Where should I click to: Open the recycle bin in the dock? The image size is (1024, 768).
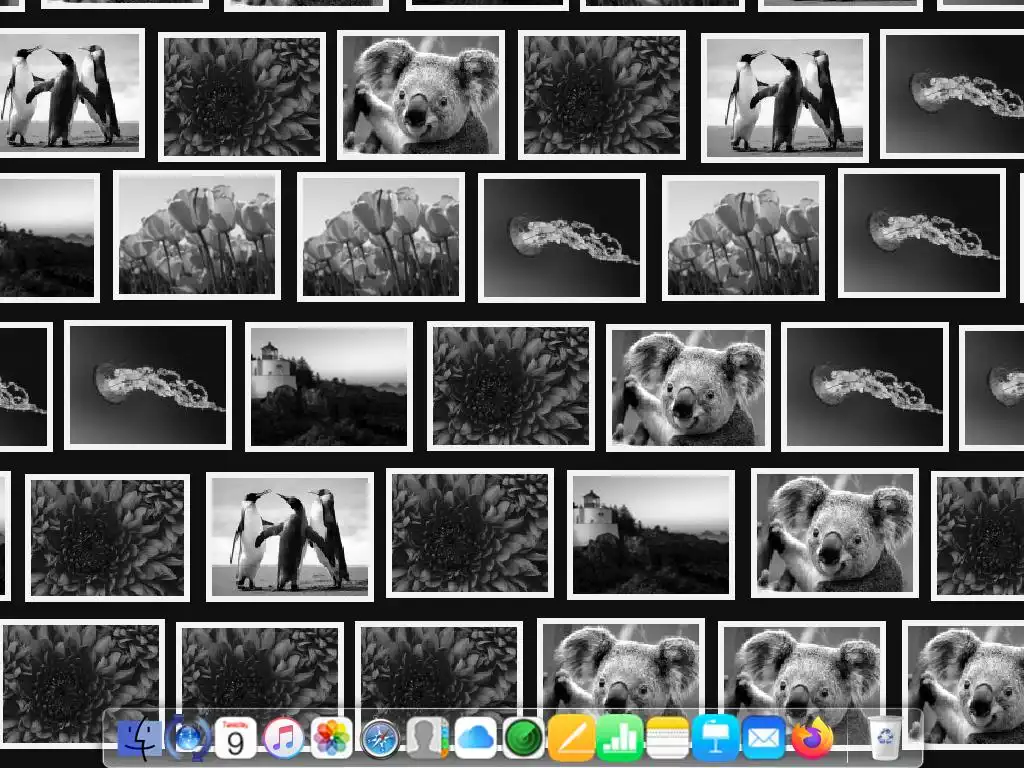[885, 739]
